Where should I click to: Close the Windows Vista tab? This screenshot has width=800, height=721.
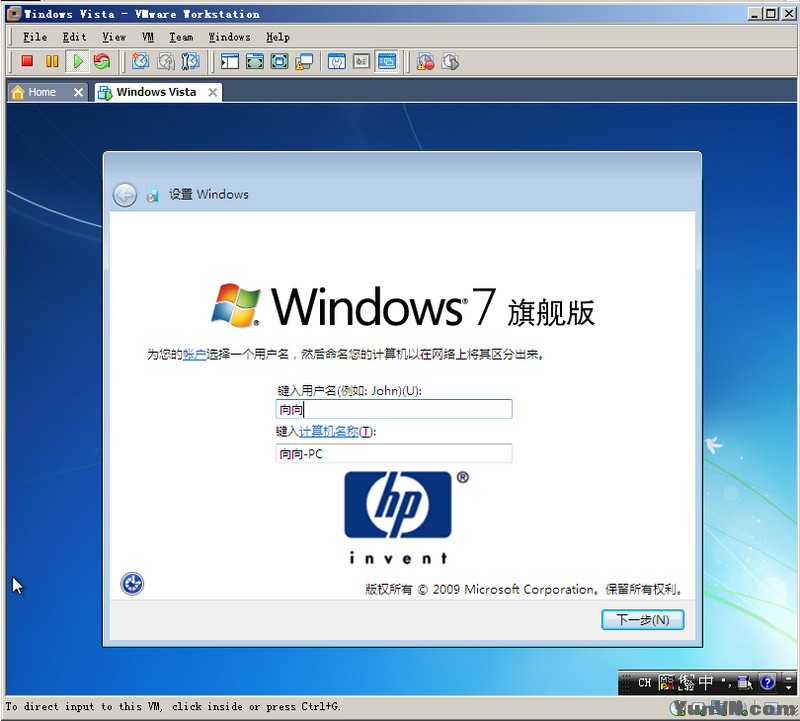(213, 92)
